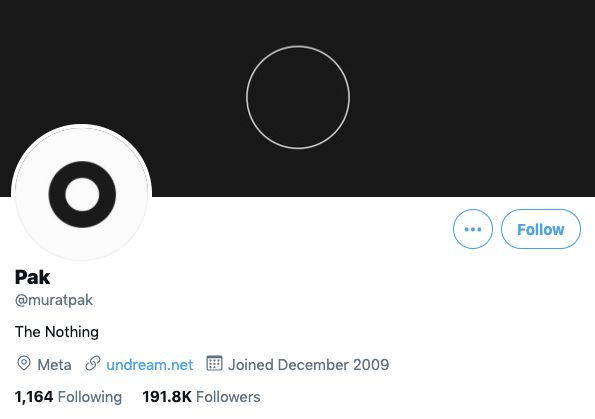Screen dimensions: 595x419
Task: Click the word Followers next to 191.8K
Action: click(x=228, y=397)
